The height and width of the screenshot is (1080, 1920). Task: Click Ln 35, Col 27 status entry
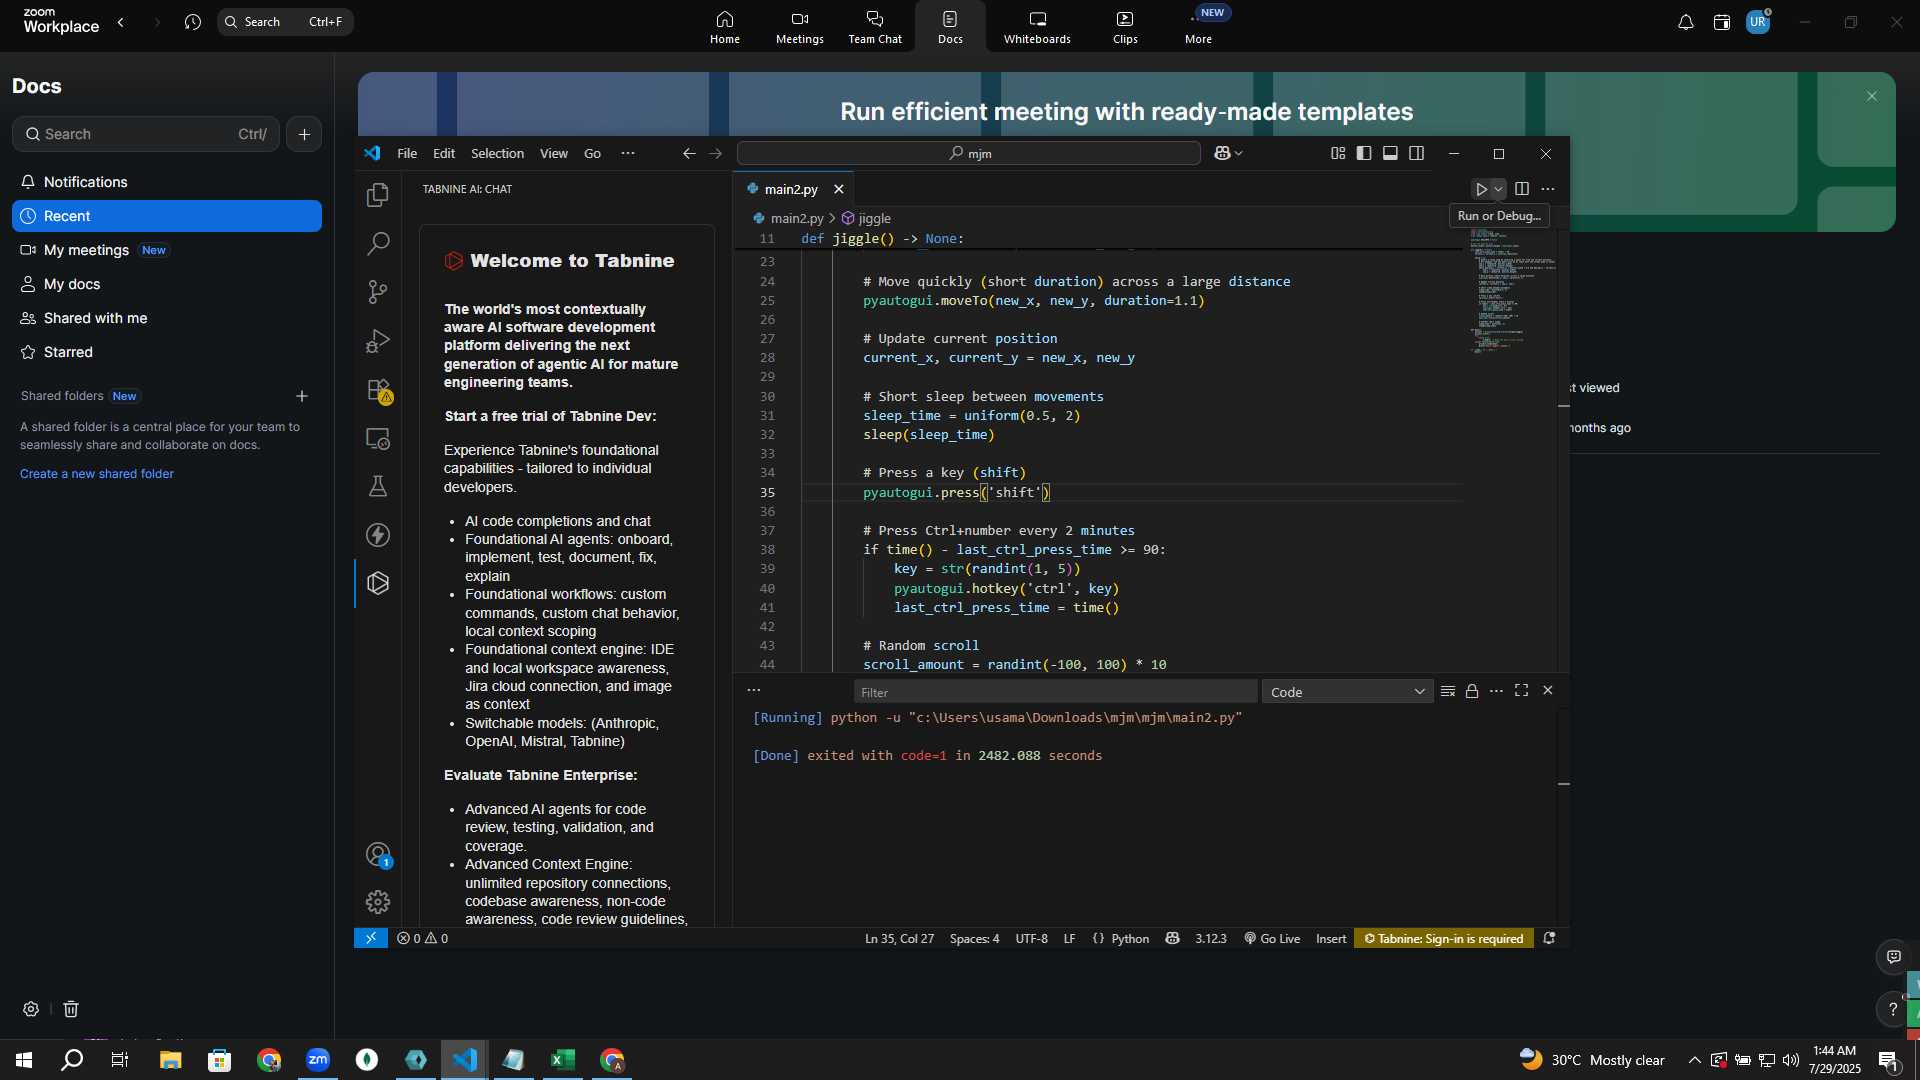tap(899, 938)
